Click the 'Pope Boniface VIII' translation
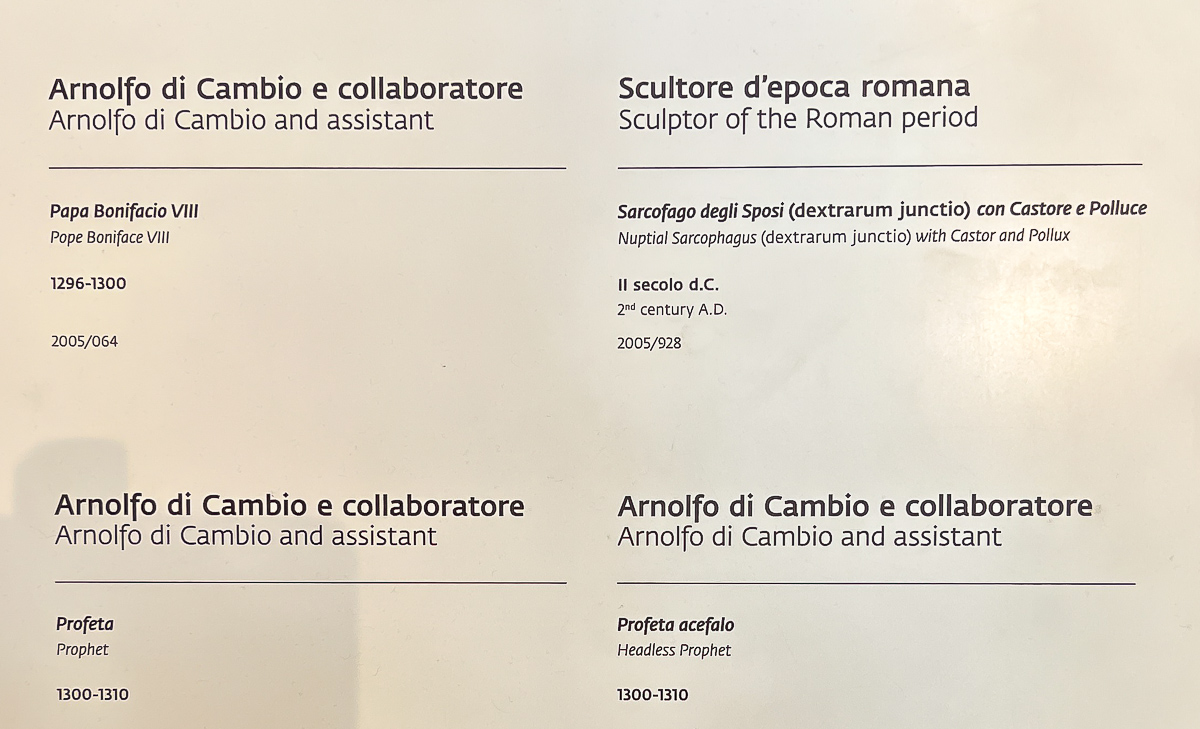The height and width of the screenshot is (729, 1200). (x=110, y=239)
